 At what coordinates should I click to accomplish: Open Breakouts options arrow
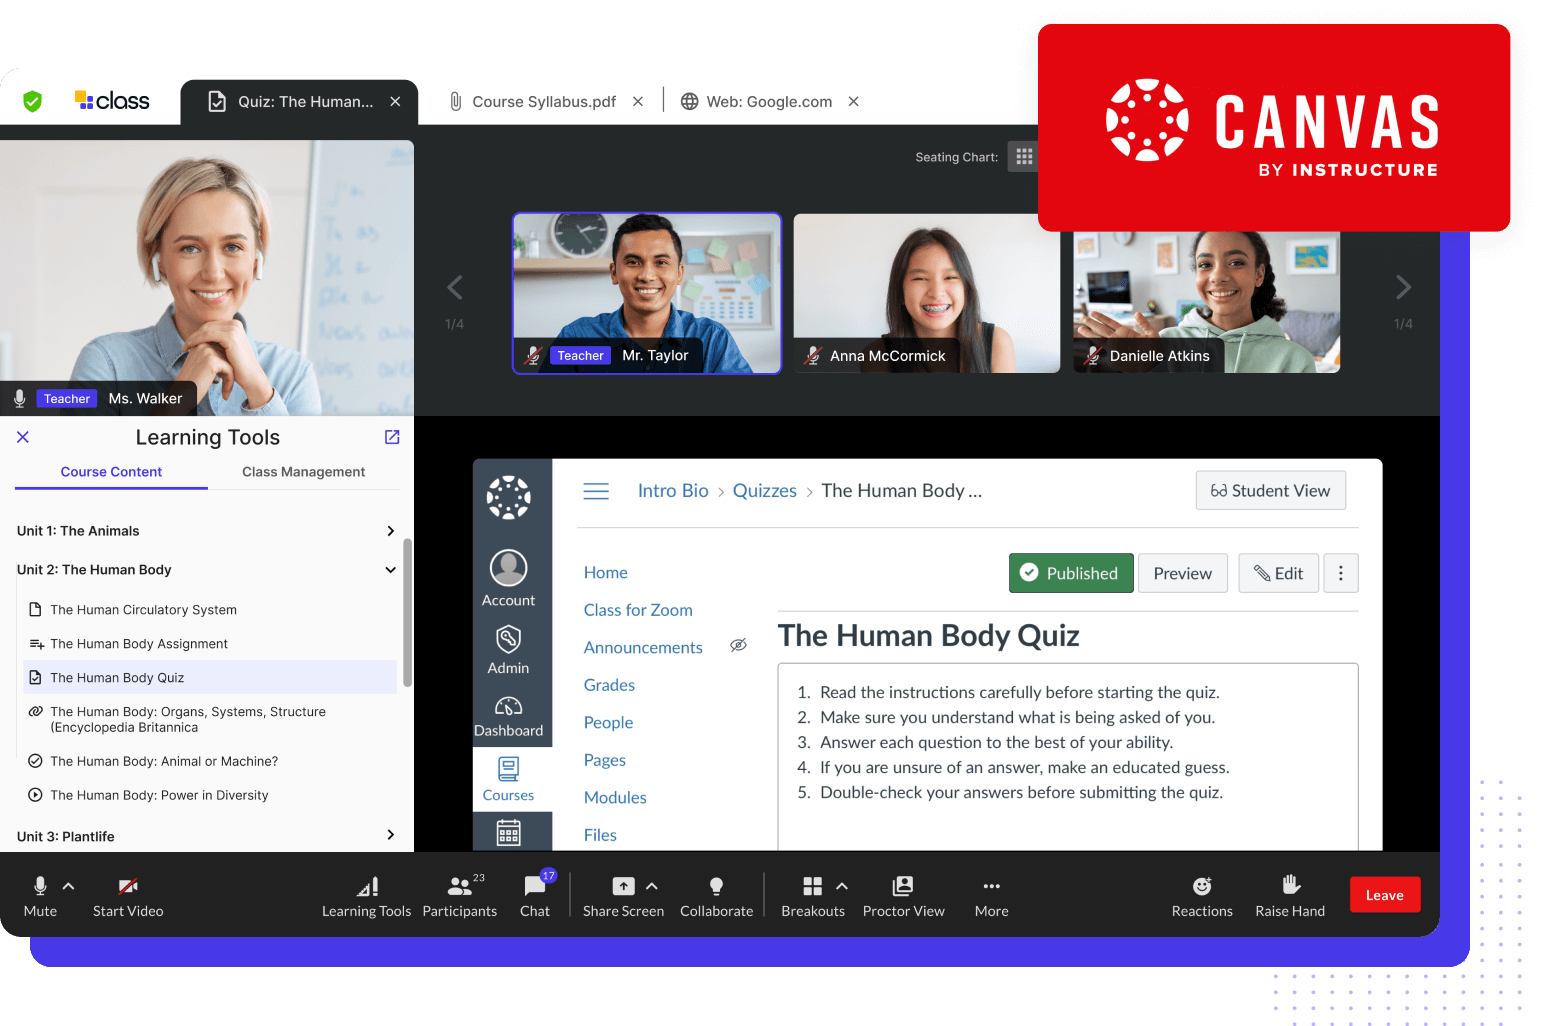click(x=842, y=886)
